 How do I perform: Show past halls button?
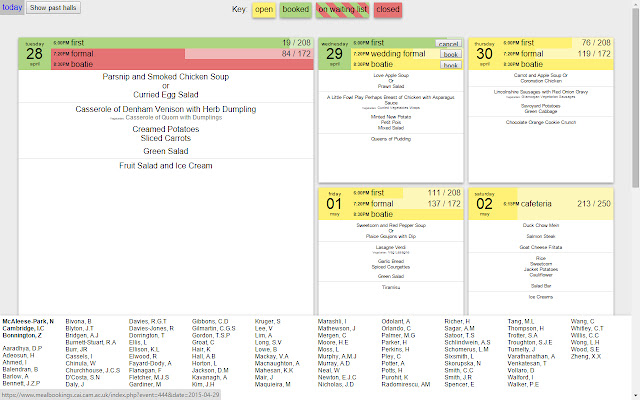(x=53, y=8)
